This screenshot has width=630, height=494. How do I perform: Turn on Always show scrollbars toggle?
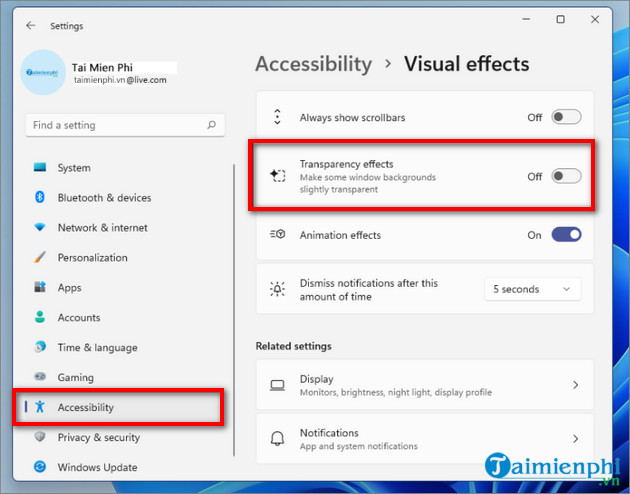(x=566, y=117)
